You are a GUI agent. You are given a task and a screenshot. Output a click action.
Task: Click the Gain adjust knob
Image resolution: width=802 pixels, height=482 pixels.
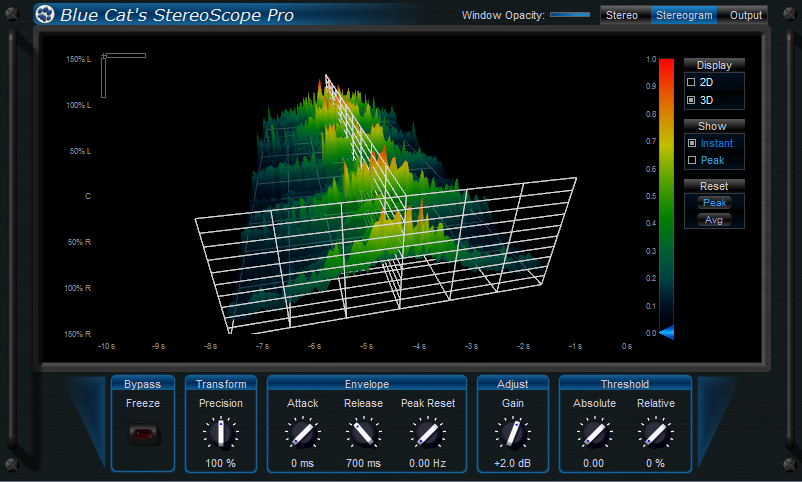(512, 433)
